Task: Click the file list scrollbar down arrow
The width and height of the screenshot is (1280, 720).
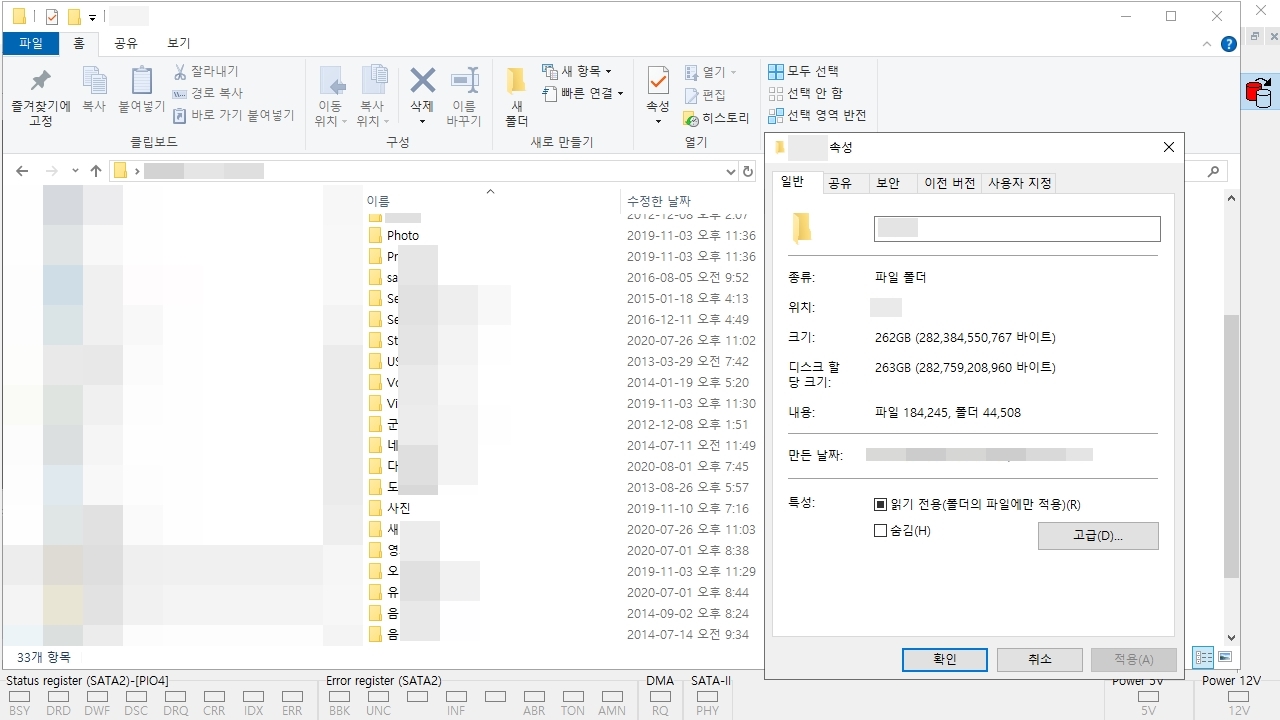Action: click(x=1232, y=637)
